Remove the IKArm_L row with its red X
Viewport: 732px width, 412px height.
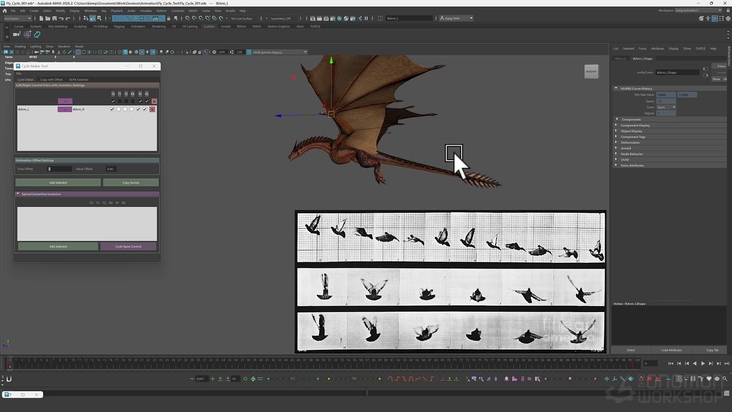point(152,109)
